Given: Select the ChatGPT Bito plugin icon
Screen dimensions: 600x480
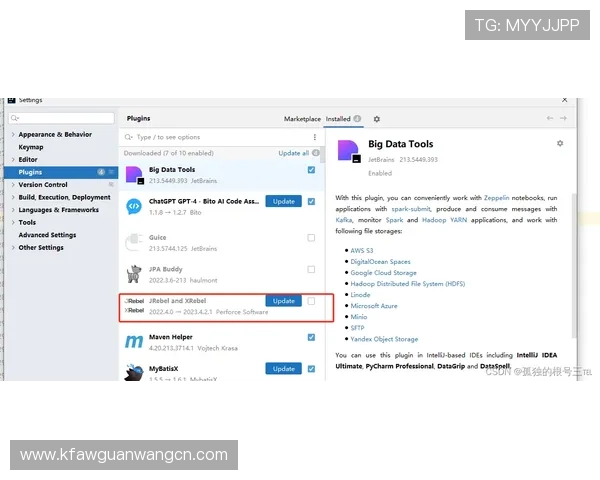Looking at the screenshot, I should pos(134,206).
